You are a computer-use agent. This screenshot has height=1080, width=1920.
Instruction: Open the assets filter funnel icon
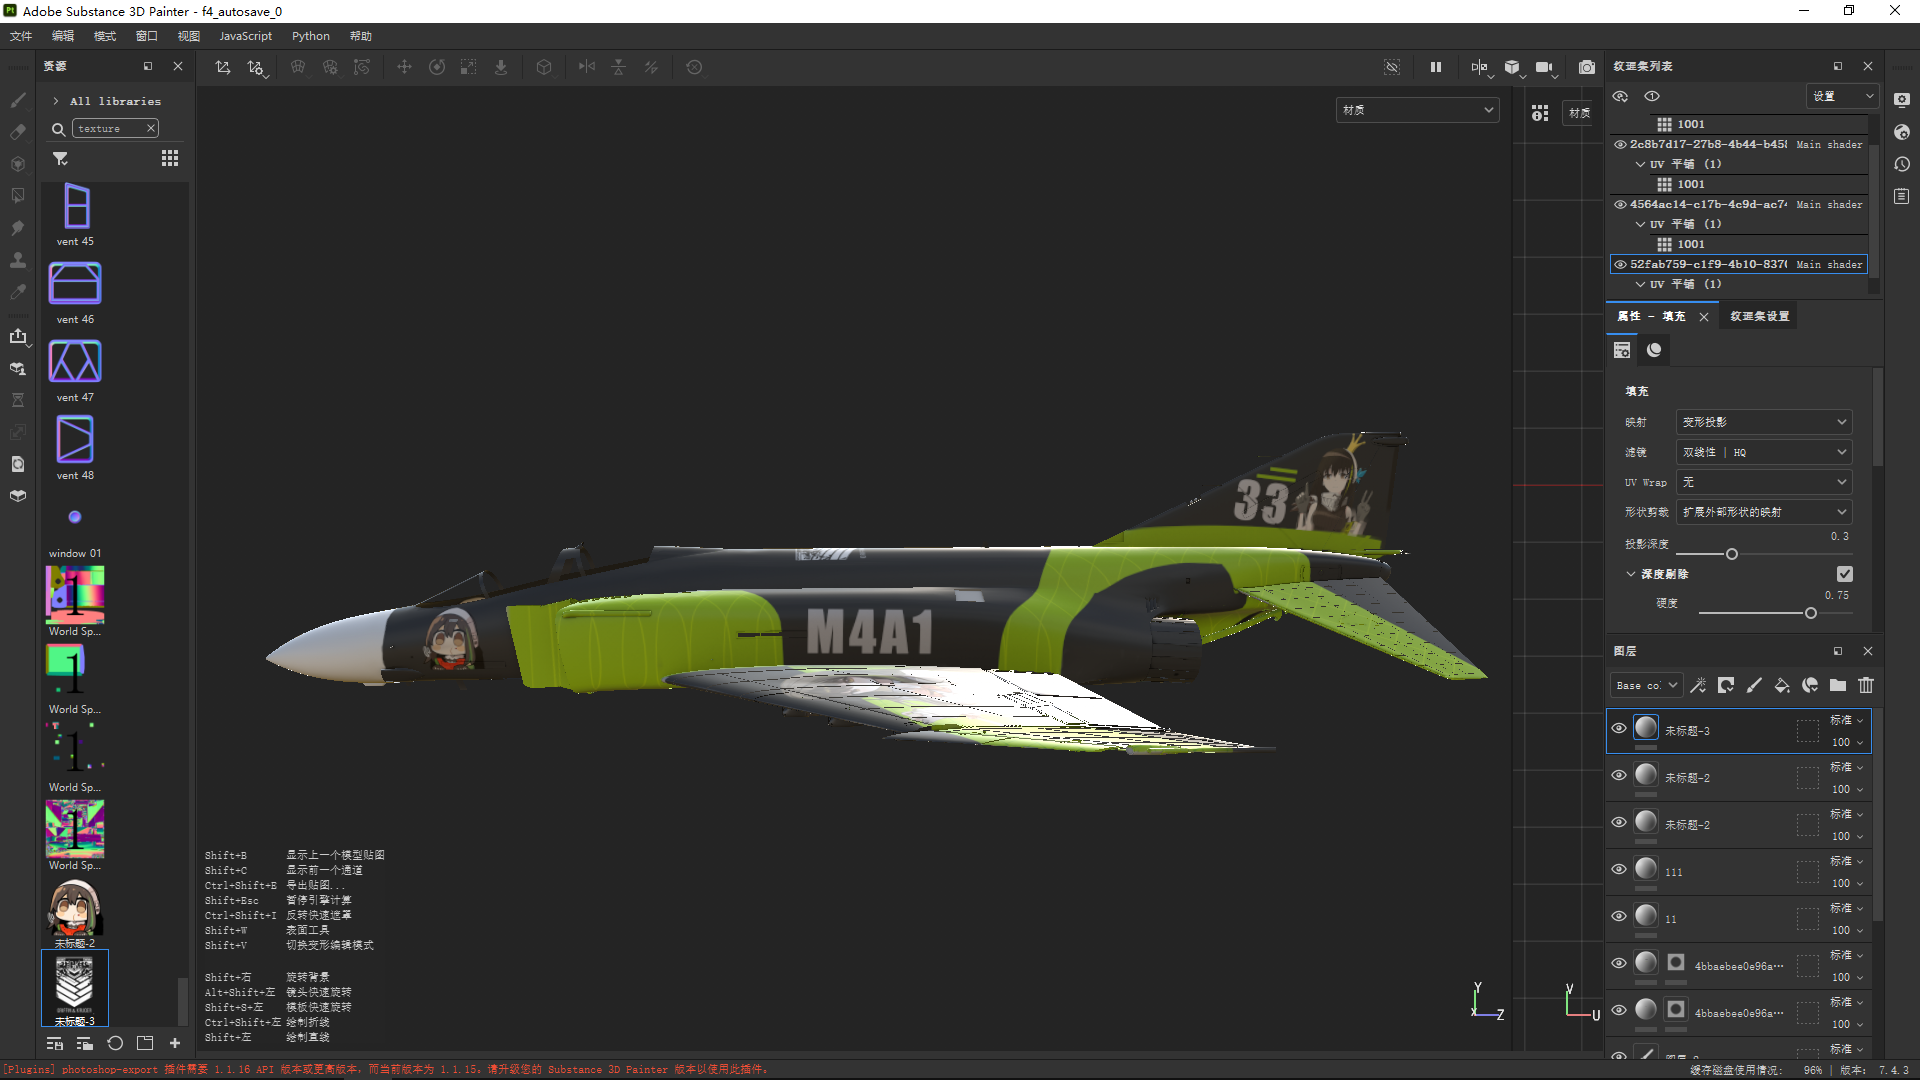[x=60, y=159]
